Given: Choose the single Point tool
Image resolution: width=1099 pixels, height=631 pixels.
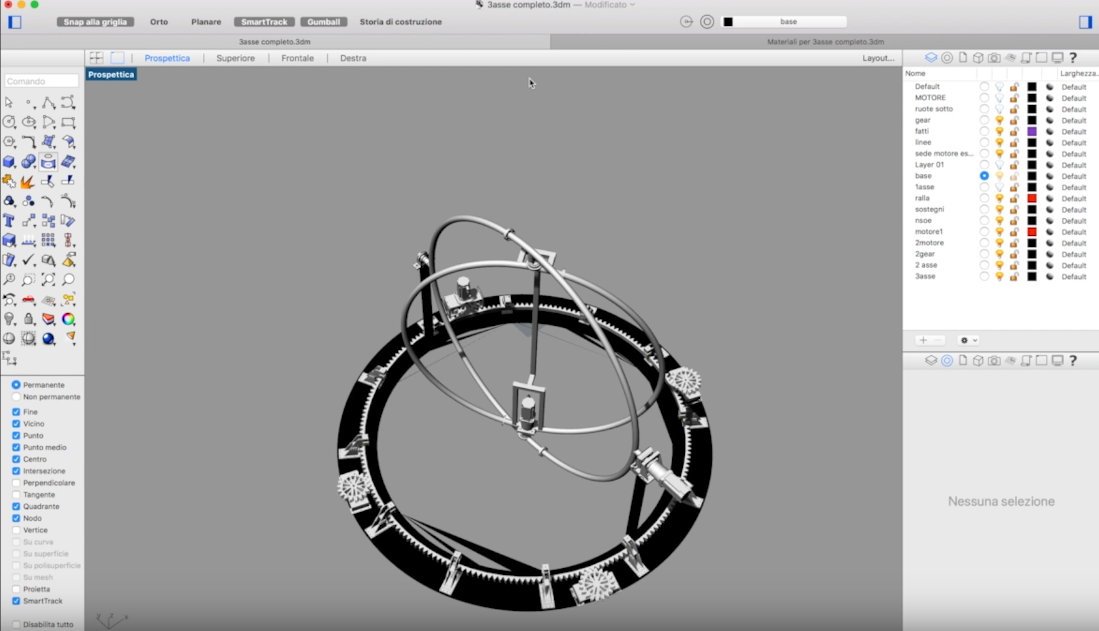Looking at the screenshot, I should 29,102.
